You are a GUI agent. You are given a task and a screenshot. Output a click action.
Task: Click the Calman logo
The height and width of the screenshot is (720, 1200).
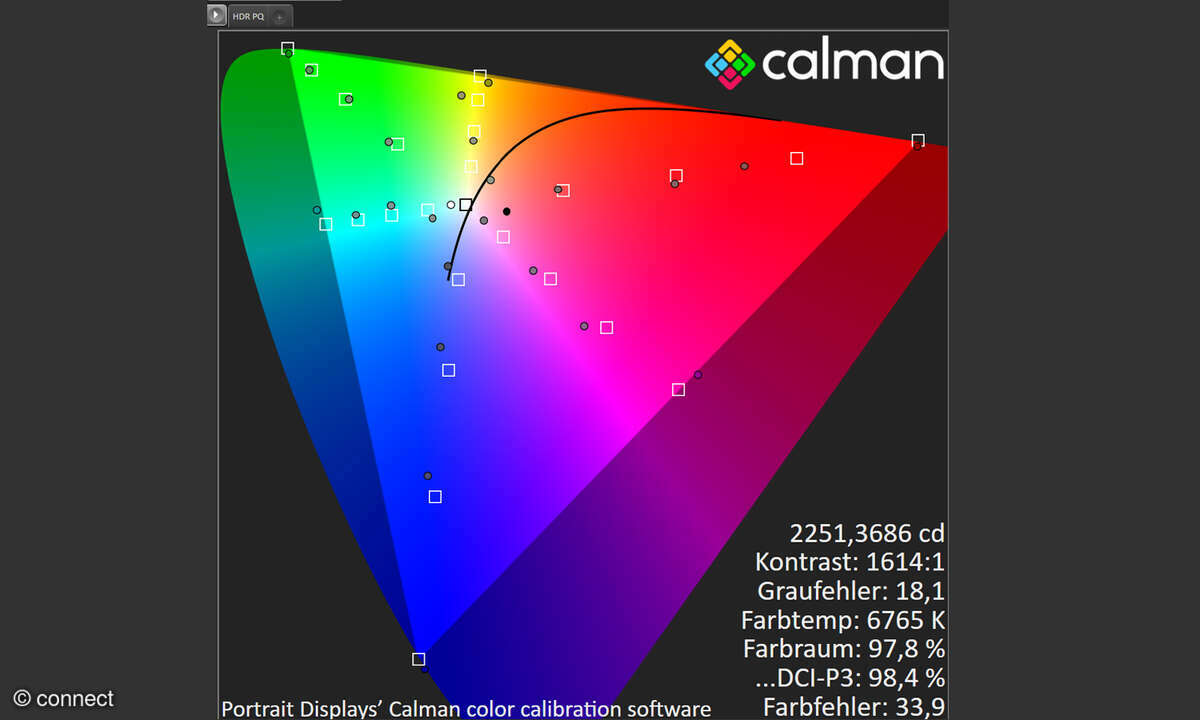click(824, 62)
